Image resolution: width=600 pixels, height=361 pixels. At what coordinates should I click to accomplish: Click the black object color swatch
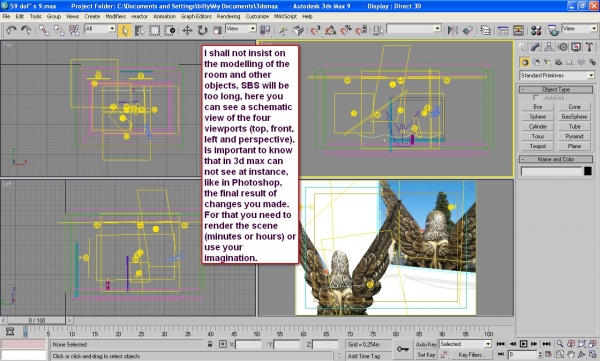[x=588, y=171]
